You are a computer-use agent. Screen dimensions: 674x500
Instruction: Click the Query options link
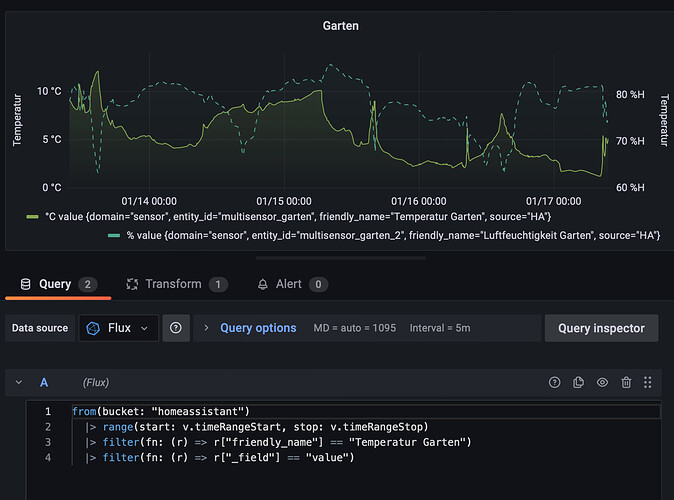pyautogui.click(x=258, y=328)
